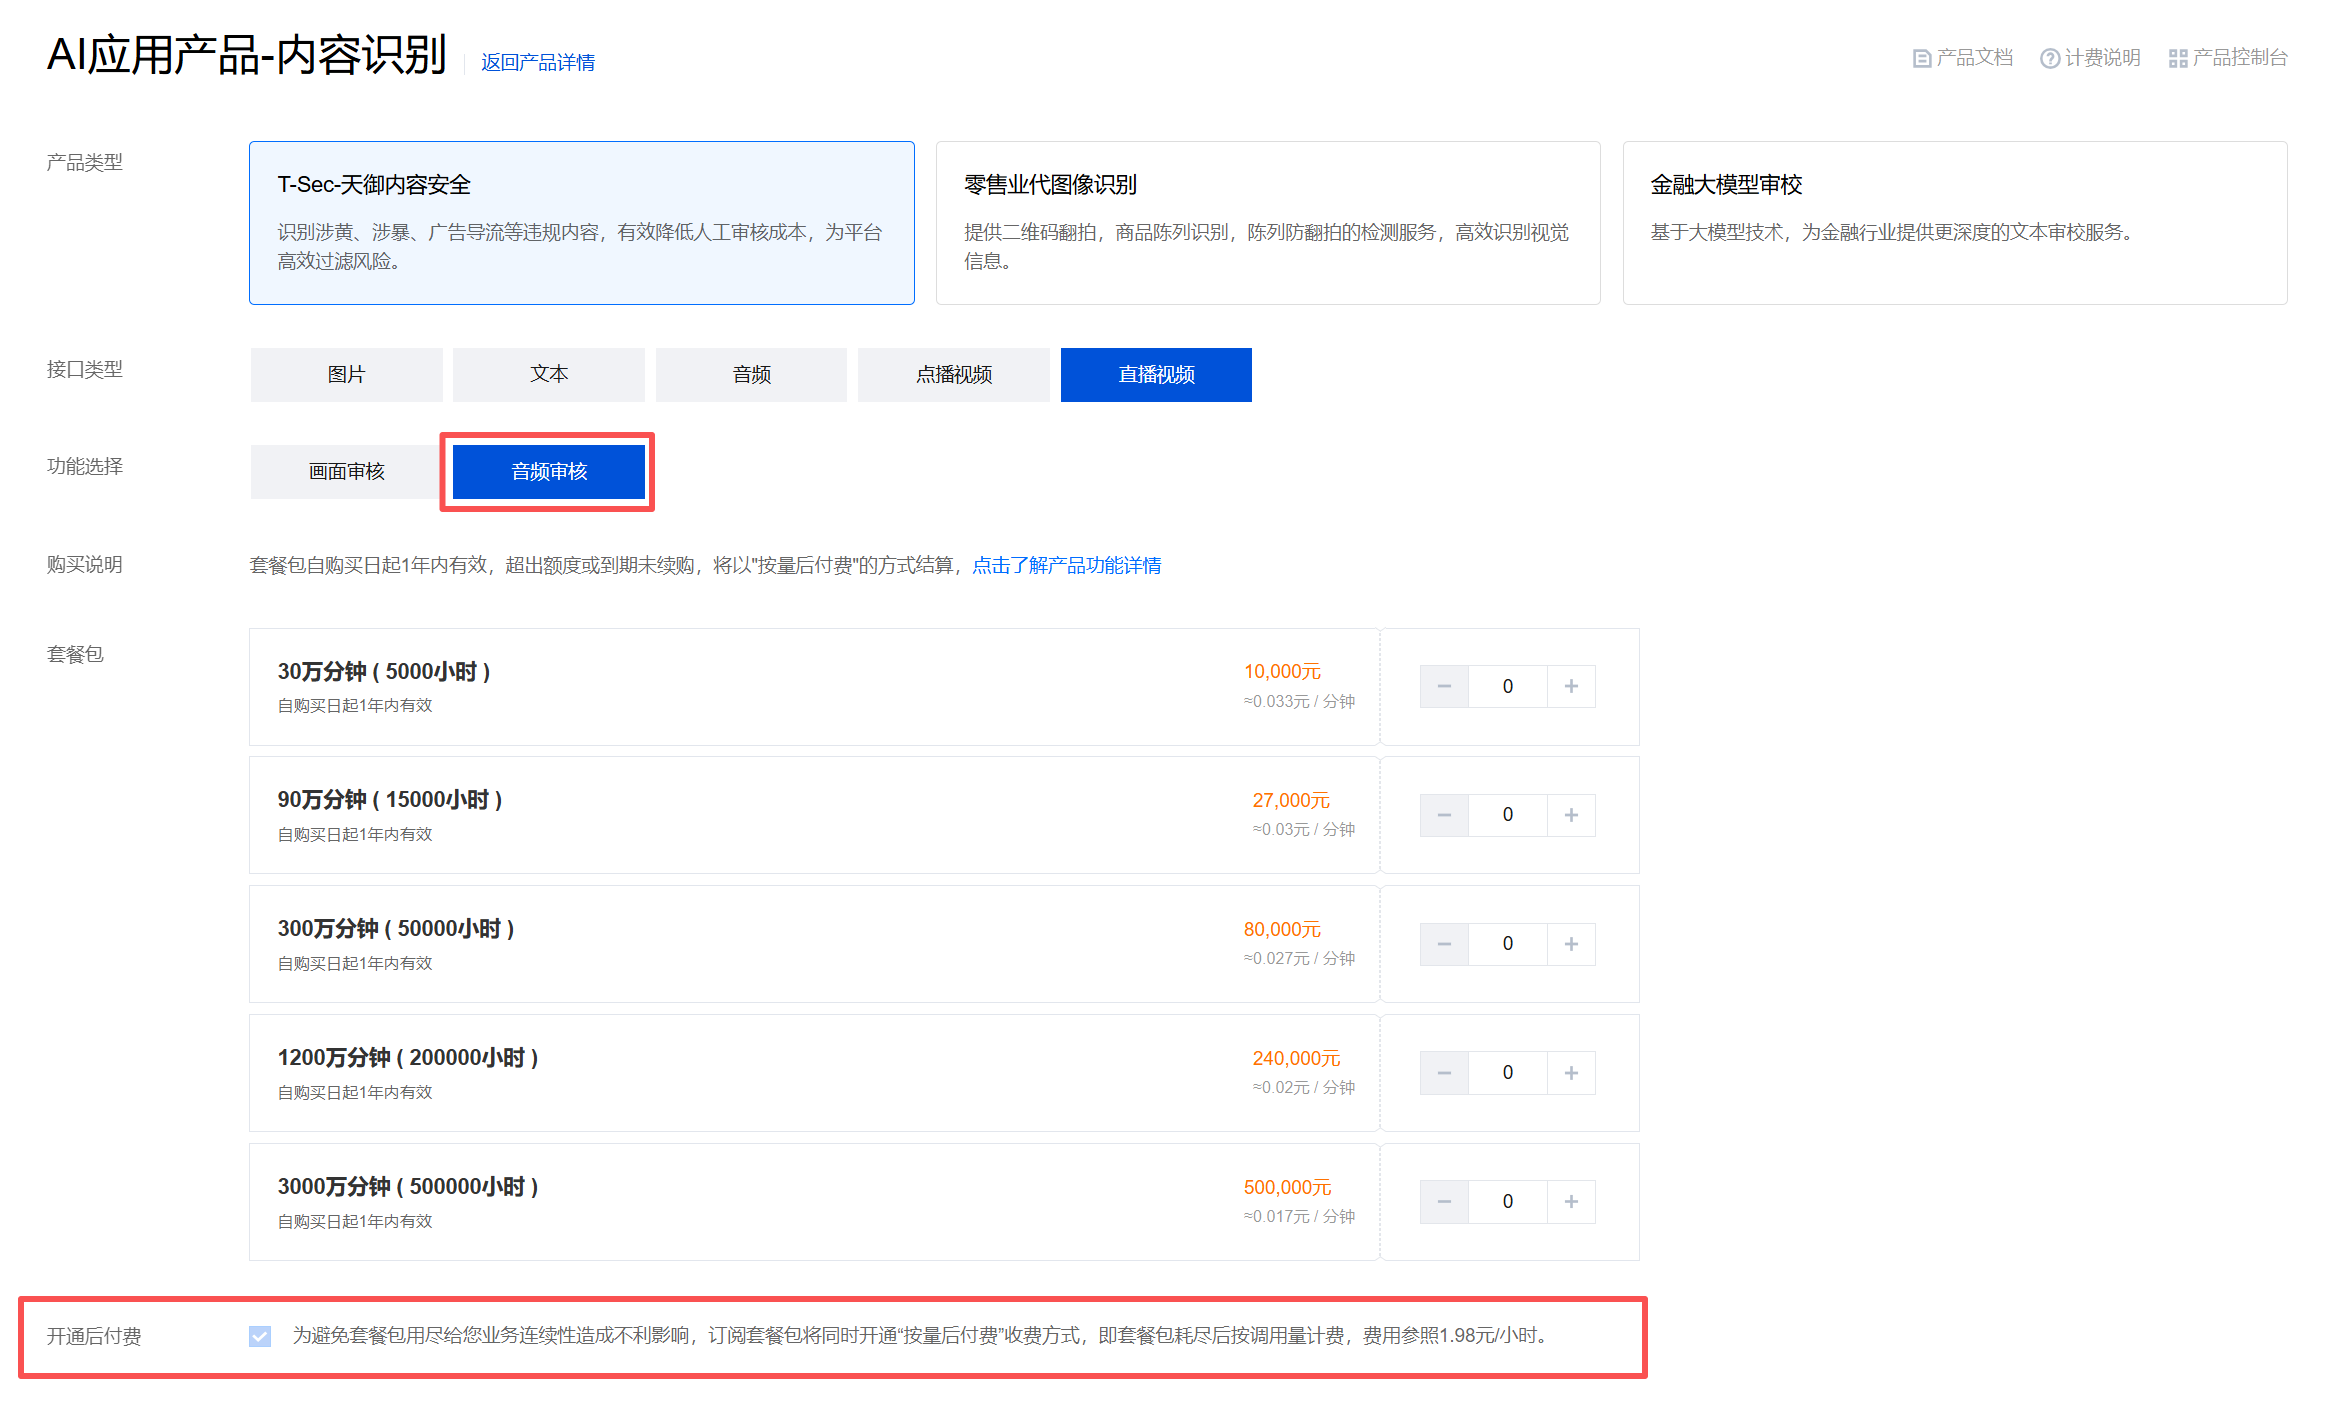
Task: Decrease quantity of 1200万分钟 package
Action: (1444, 1073)
